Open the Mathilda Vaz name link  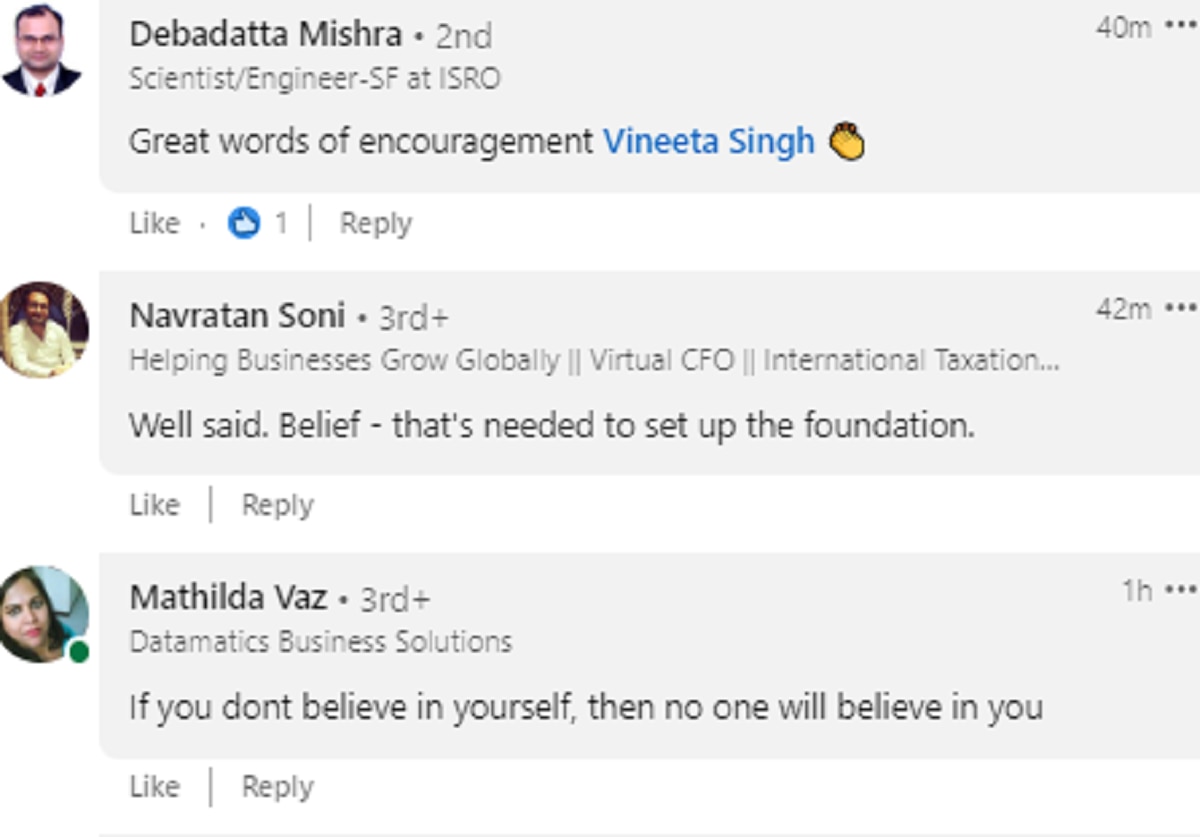[x=228, y=598]
